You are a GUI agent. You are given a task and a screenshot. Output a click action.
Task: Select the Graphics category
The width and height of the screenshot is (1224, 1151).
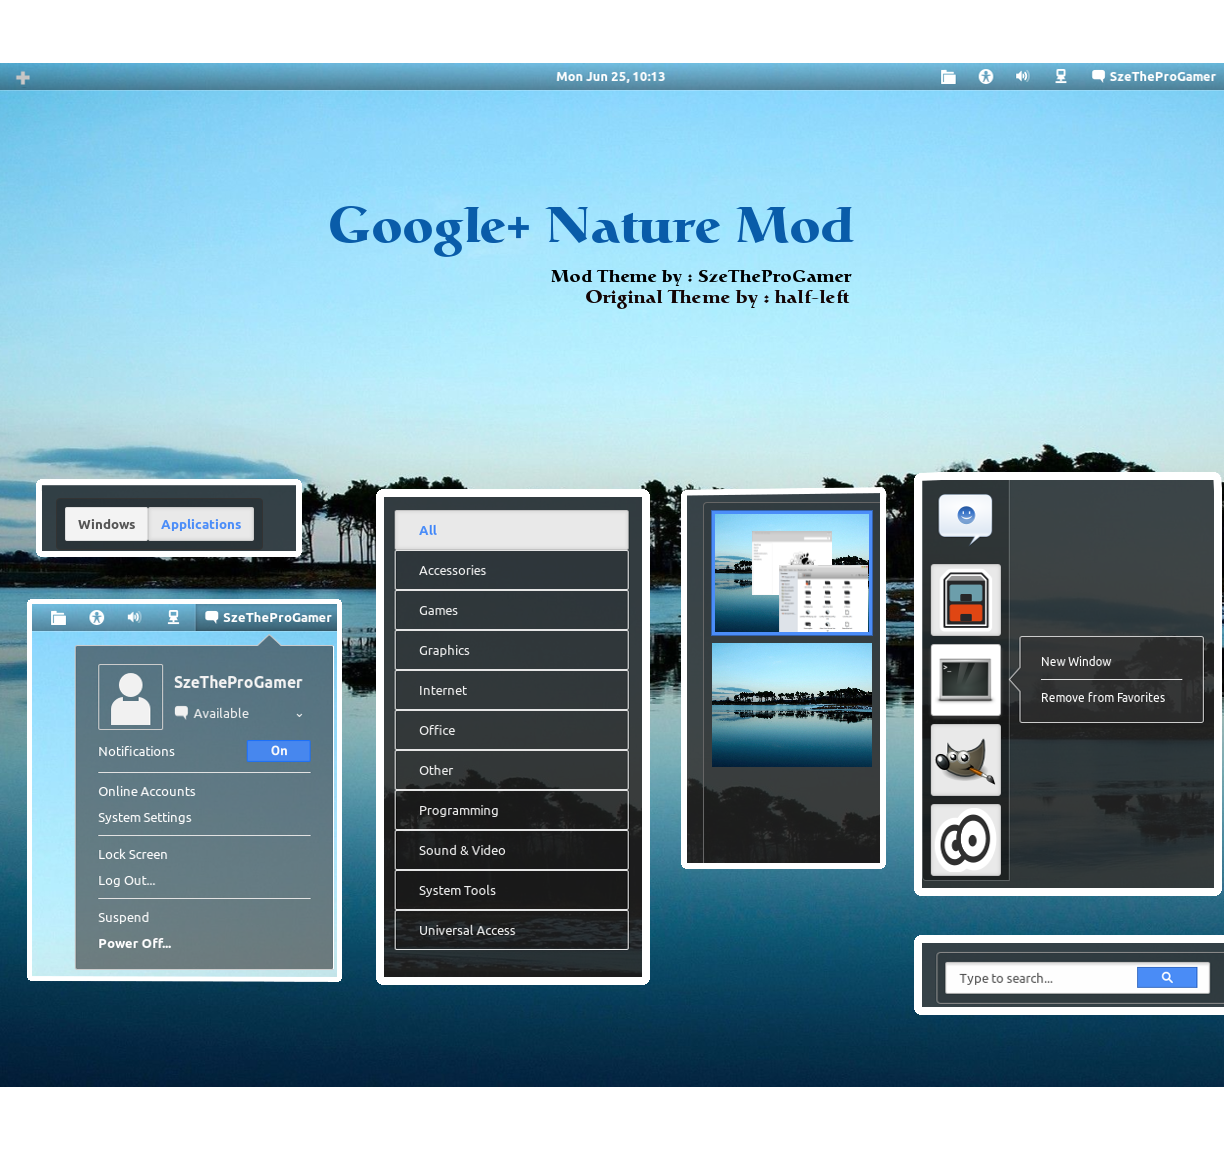pyautogui.click(x=512, y=650)
